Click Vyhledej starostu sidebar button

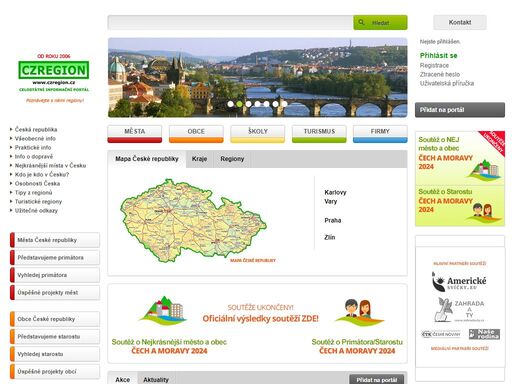[x=55, y=354]
